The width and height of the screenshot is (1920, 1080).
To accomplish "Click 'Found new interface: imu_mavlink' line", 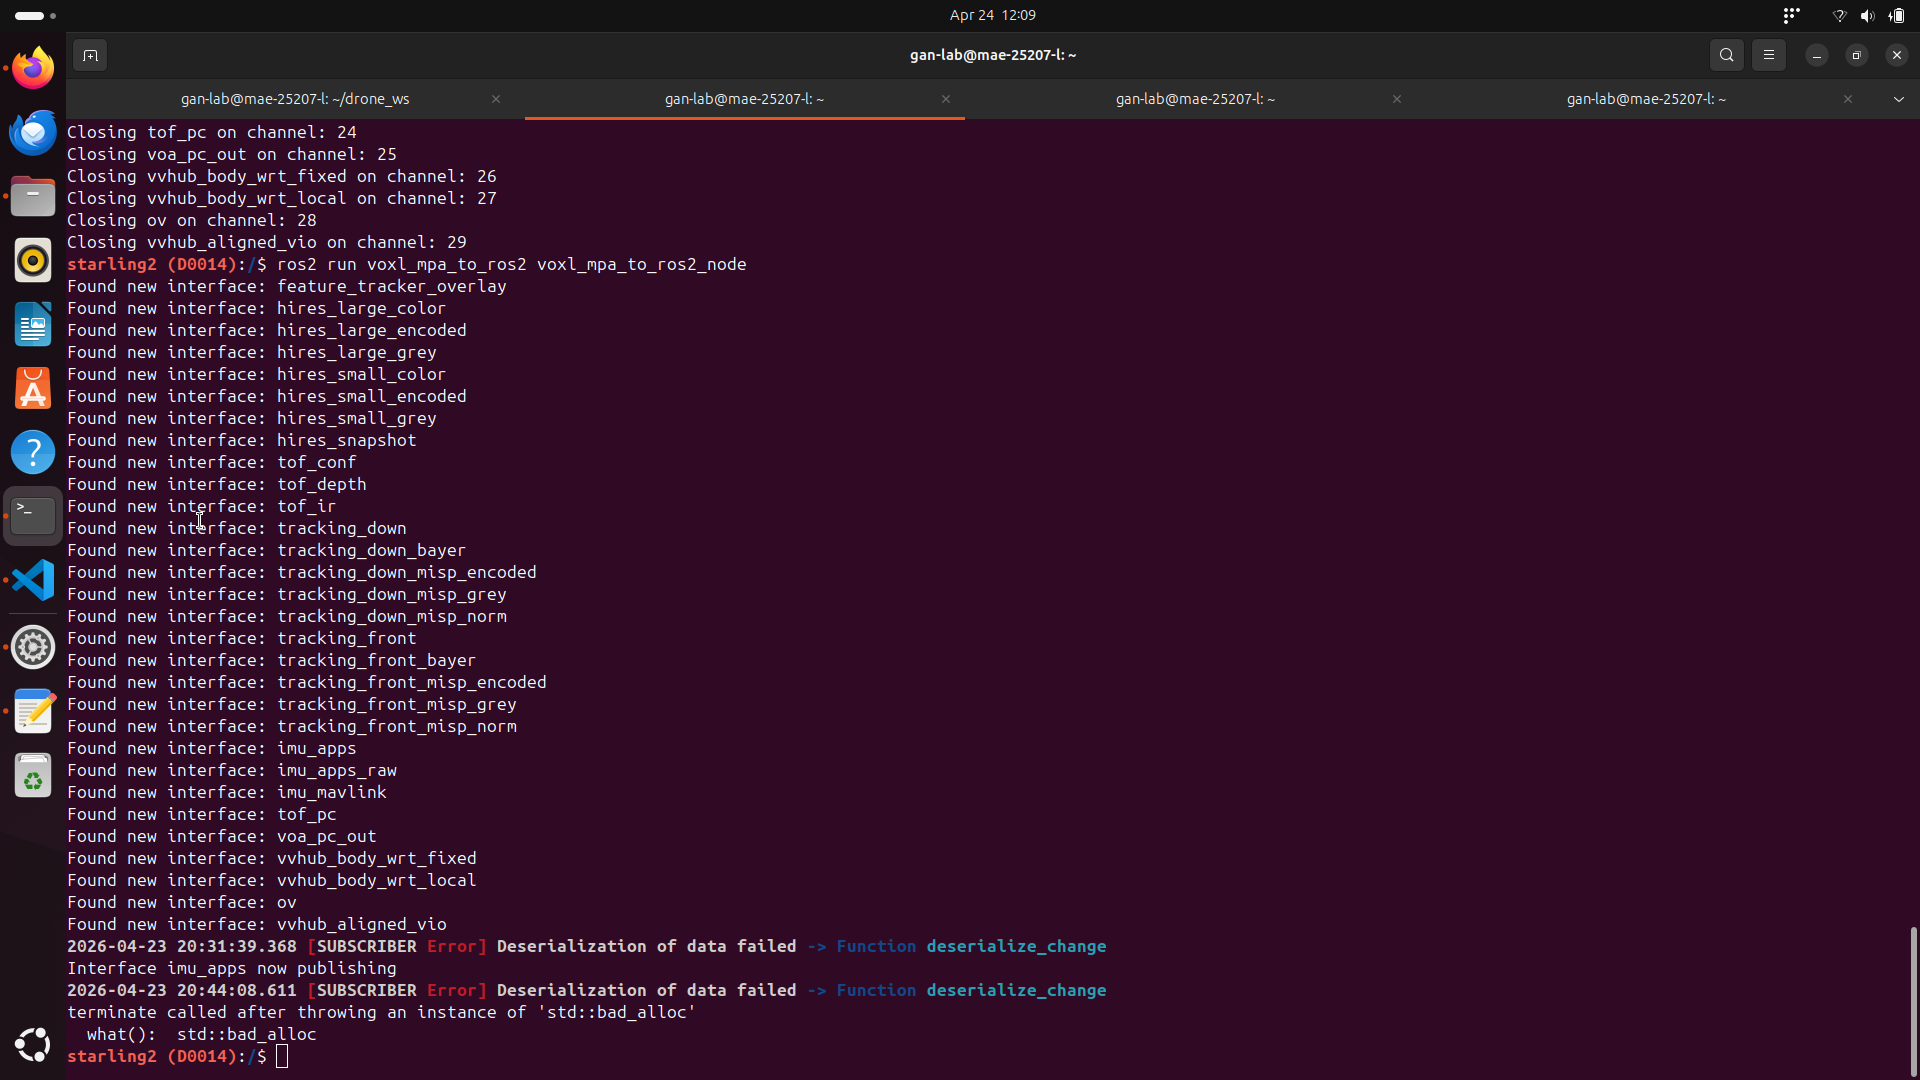I will [227, 792].
